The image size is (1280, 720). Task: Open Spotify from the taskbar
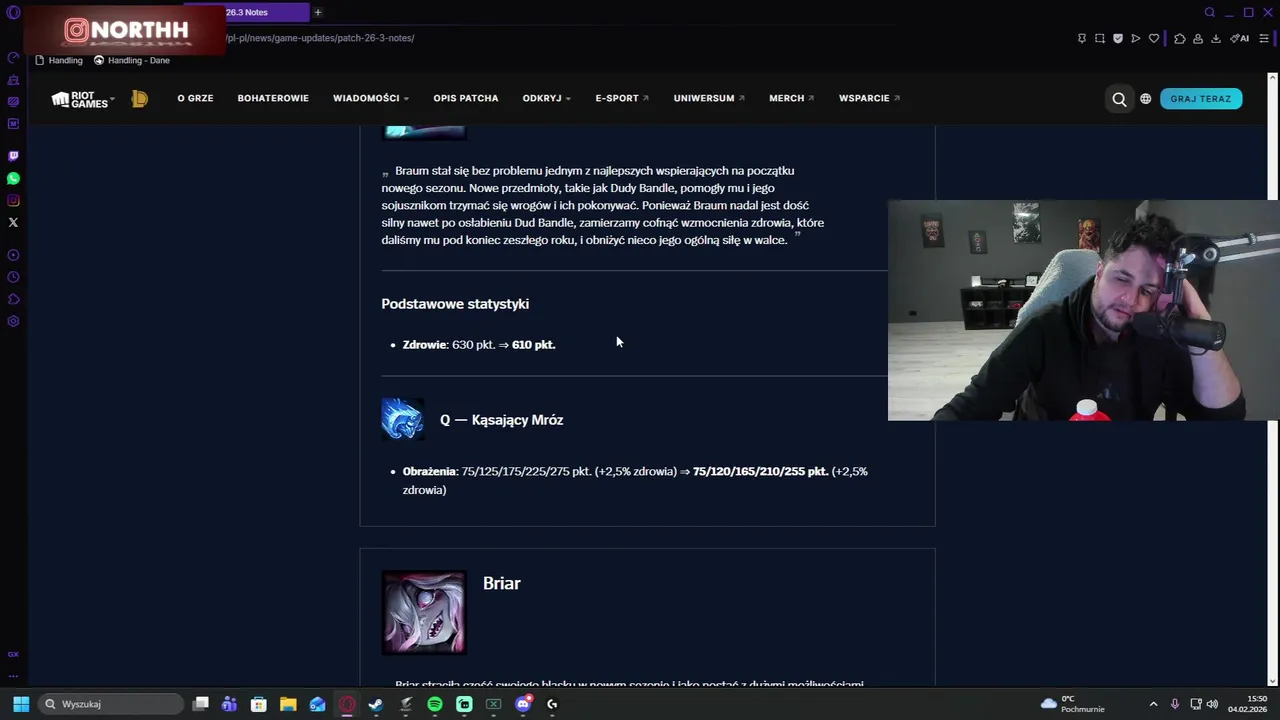click(x=435, y=704)
